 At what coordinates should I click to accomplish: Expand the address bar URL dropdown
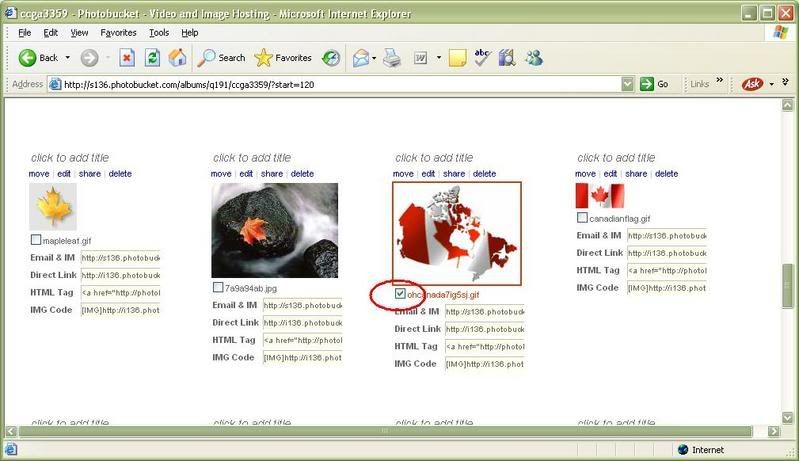[627, 84]
